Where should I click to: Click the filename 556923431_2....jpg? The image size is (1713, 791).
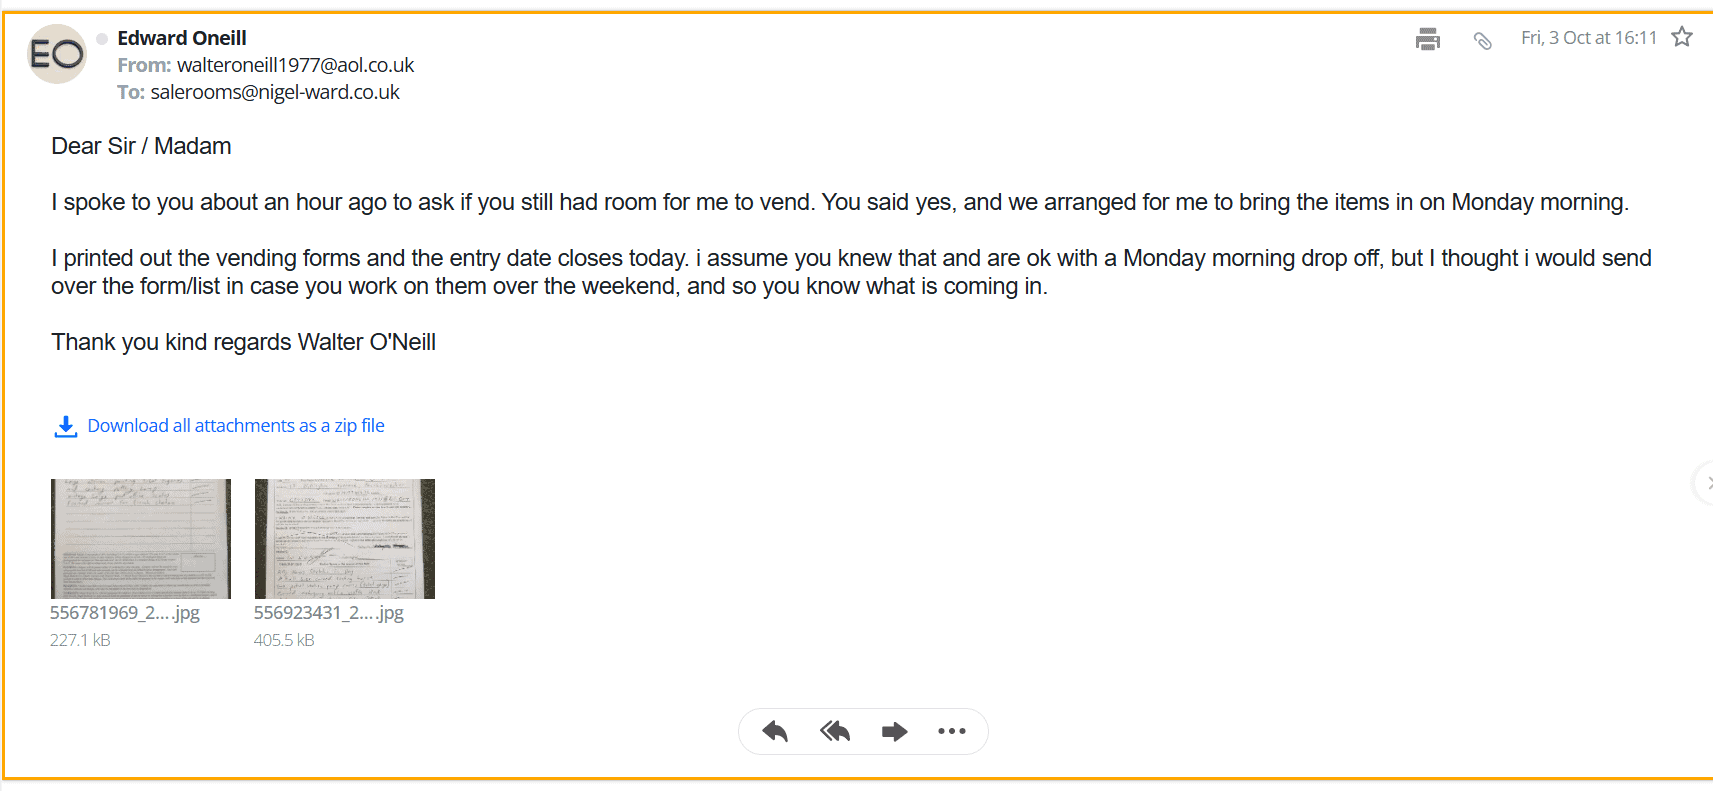[x=329, y=613]
